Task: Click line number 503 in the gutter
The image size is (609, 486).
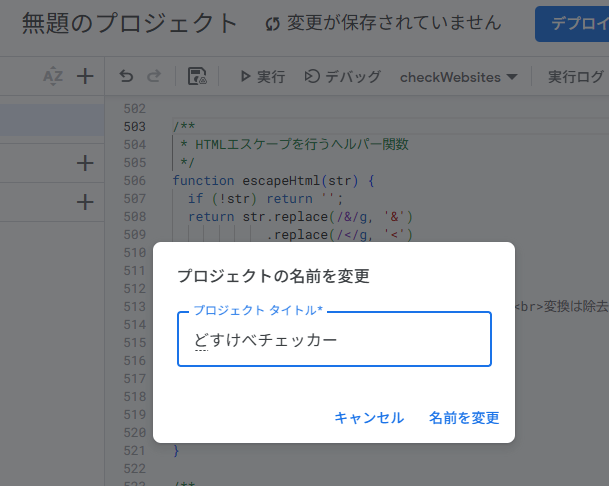Action: click(x=133, y=127)
